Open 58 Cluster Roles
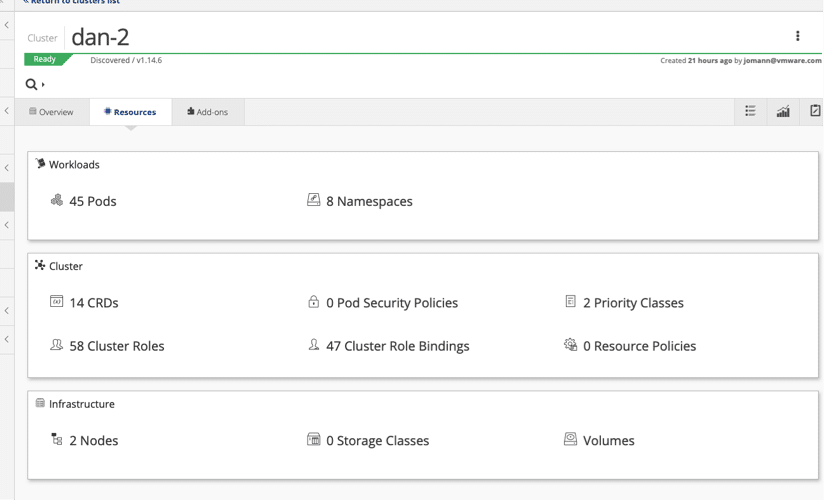The image size is (824, 500). pyautogui.click(x=116, y=346)
